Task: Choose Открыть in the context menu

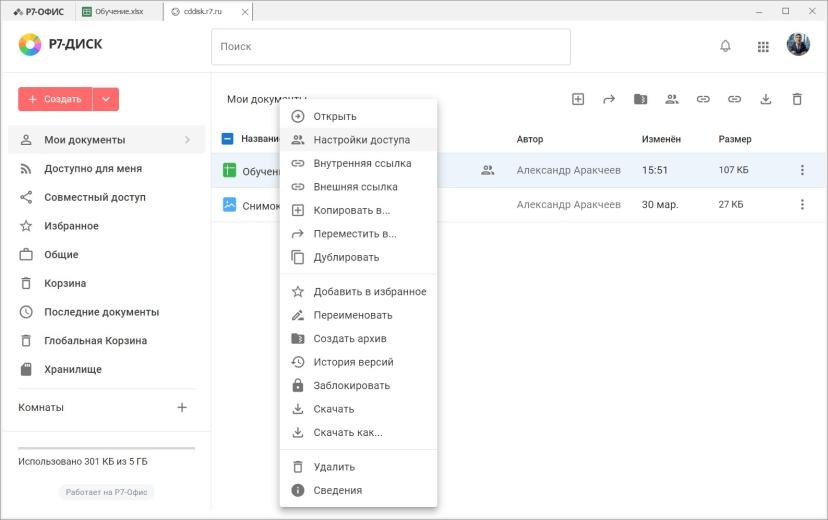Action: click(x=359, y=116)
